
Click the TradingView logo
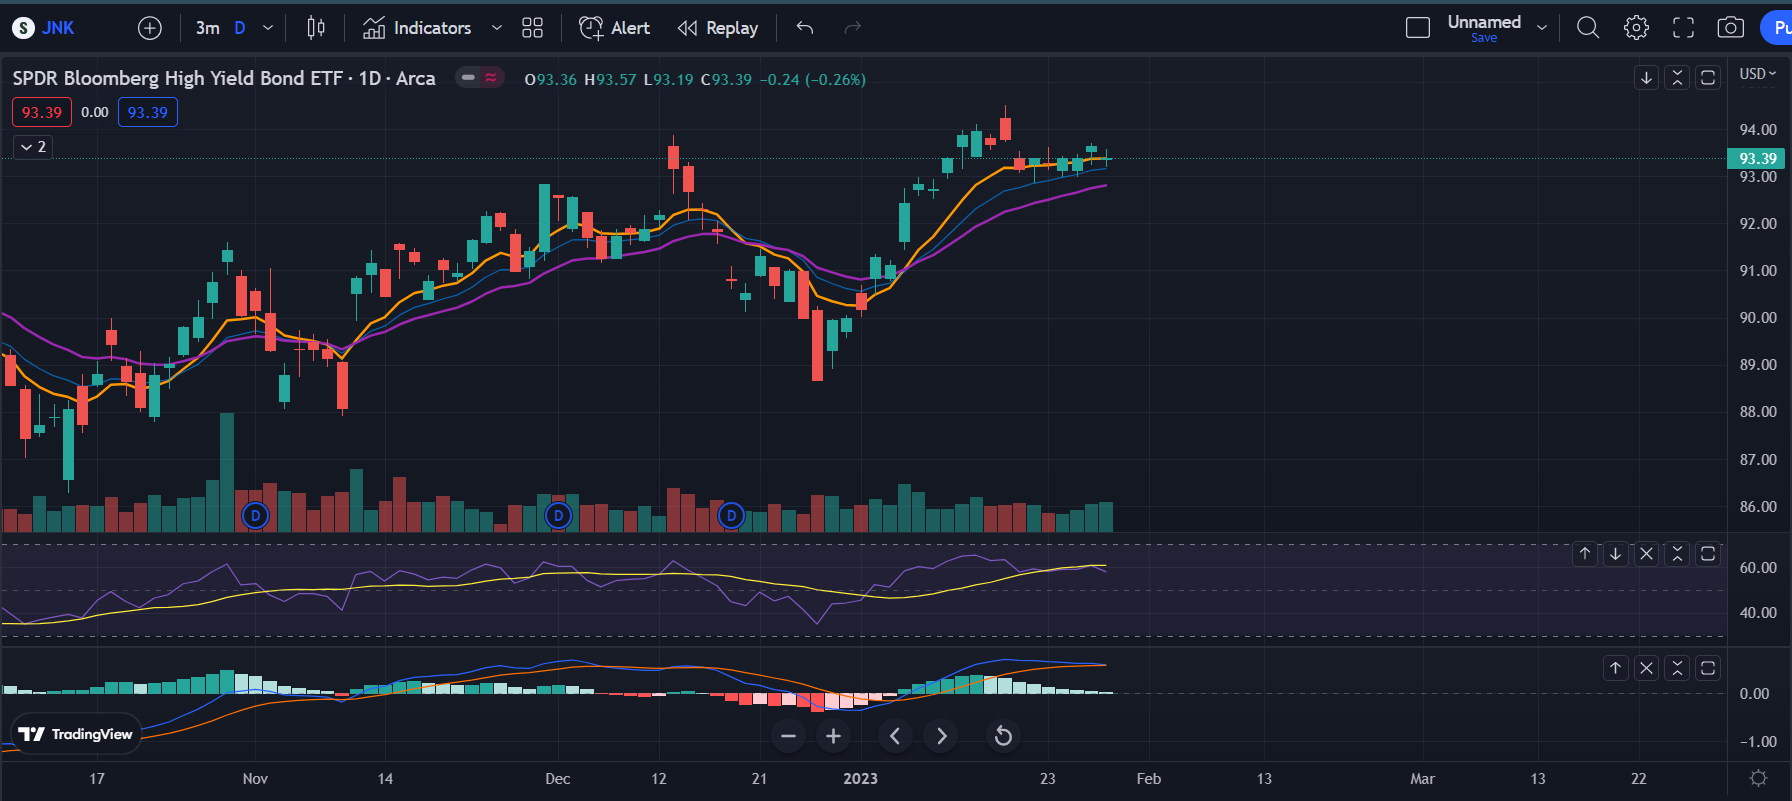[x=76, y=734]
